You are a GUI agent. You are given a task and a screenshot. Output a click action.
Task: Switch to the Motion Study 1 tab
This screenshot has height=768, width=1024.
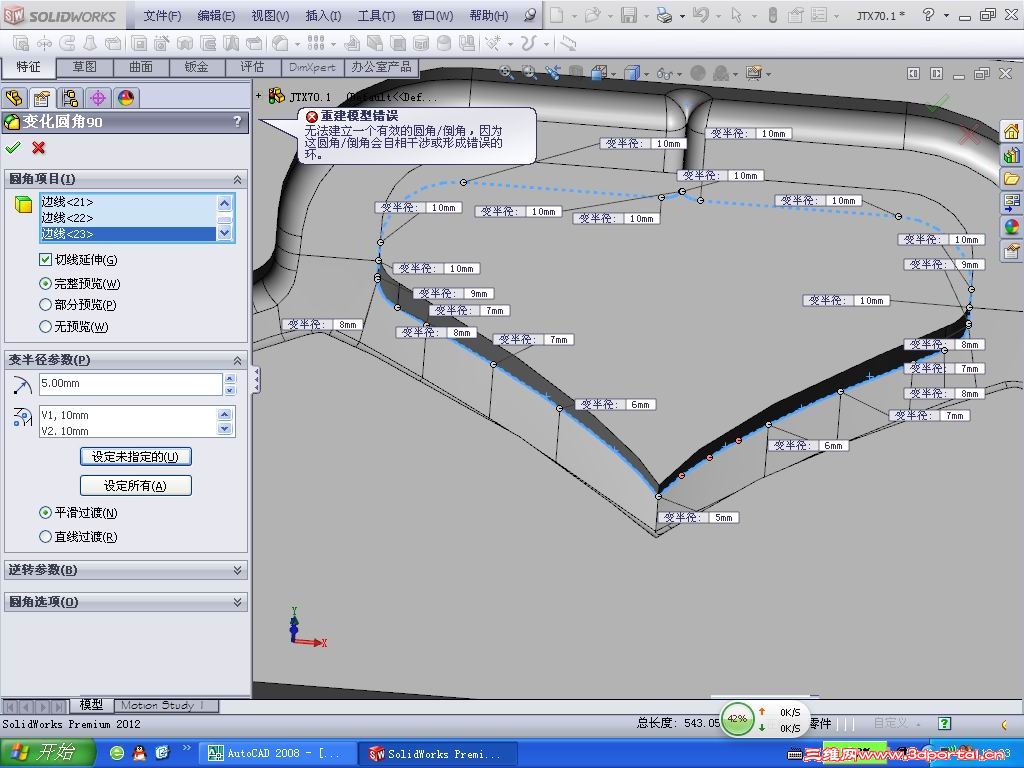click(x=166, y=706)
